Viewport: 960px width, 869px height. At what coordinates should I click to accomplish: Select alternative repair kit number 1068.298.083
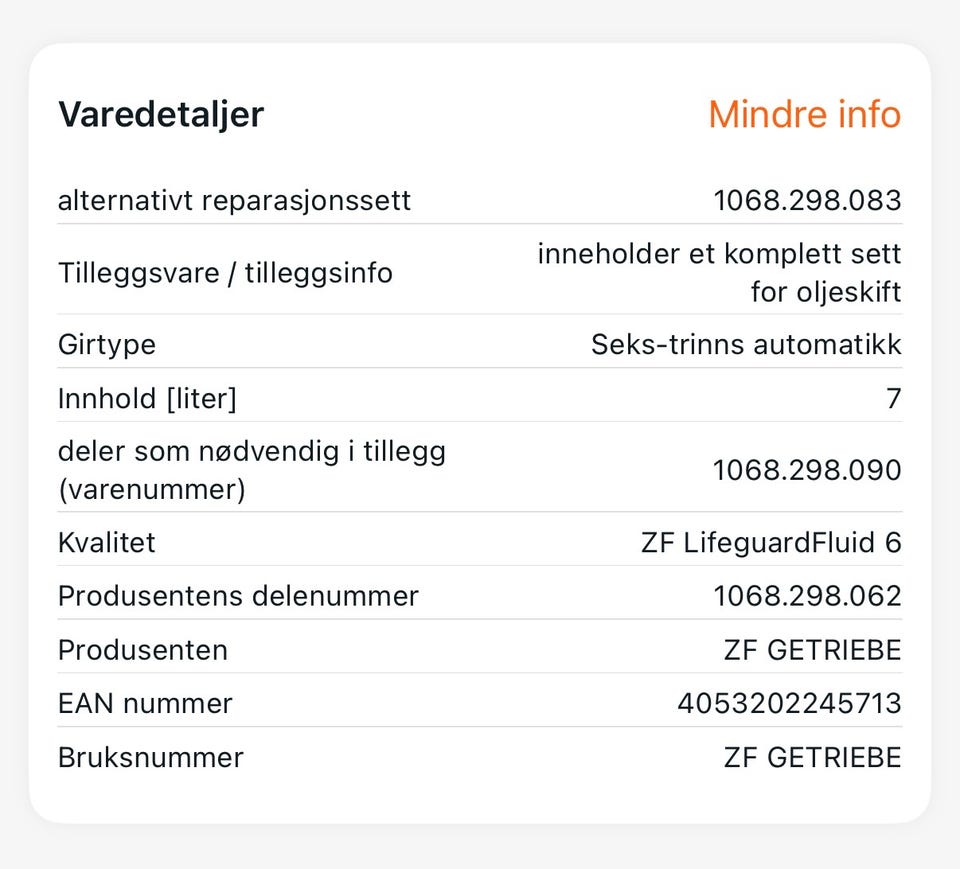click(806, 201)
